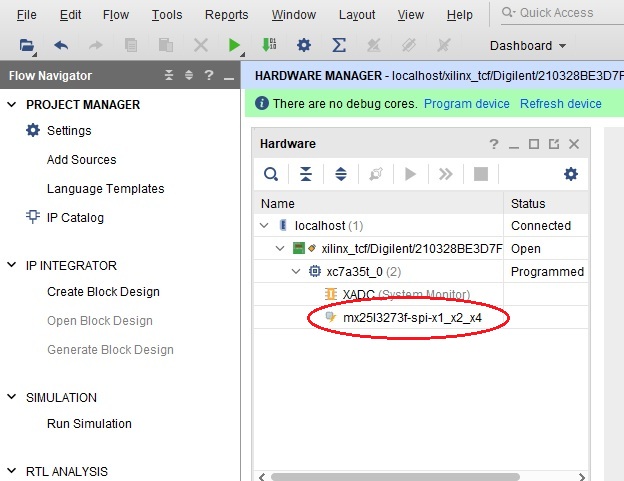Collapse the localhost tree node
The image size is (624, 481).
pyautogui.click(x=265, y=226)
